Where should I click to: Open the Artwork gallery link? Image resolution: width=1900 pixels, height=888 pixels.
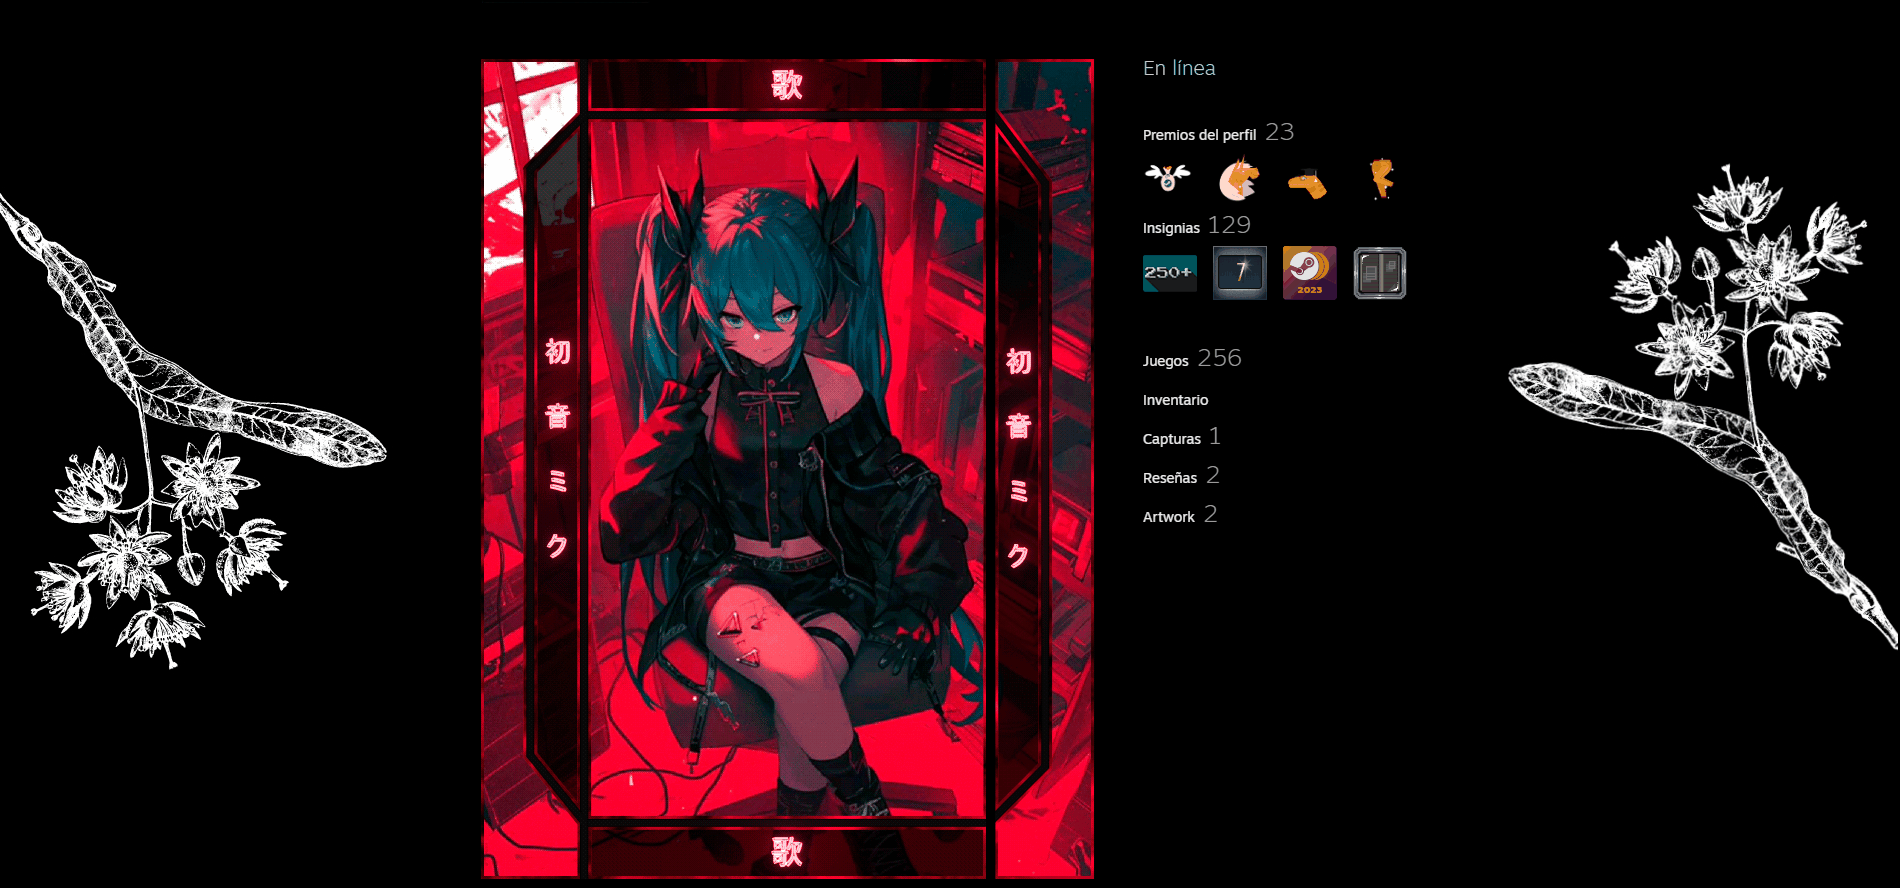tap(1168, 517)
